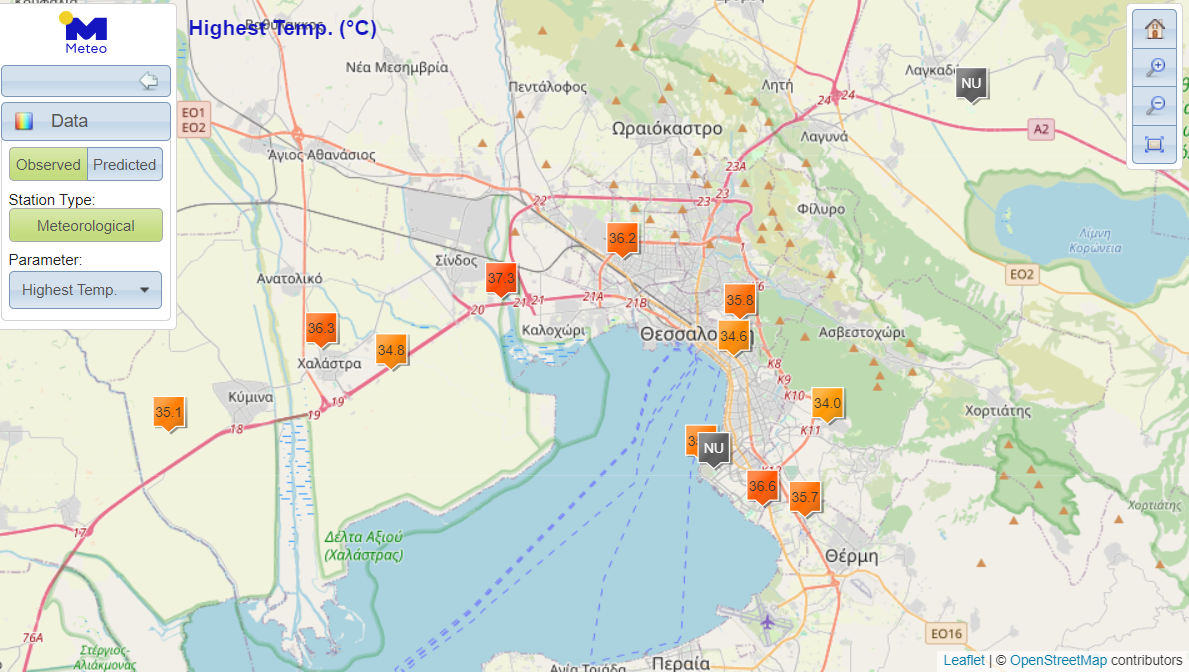Click the Φίλυρο label on map
The width and height of the screenshot is (1189, 672).
[820, 209]
